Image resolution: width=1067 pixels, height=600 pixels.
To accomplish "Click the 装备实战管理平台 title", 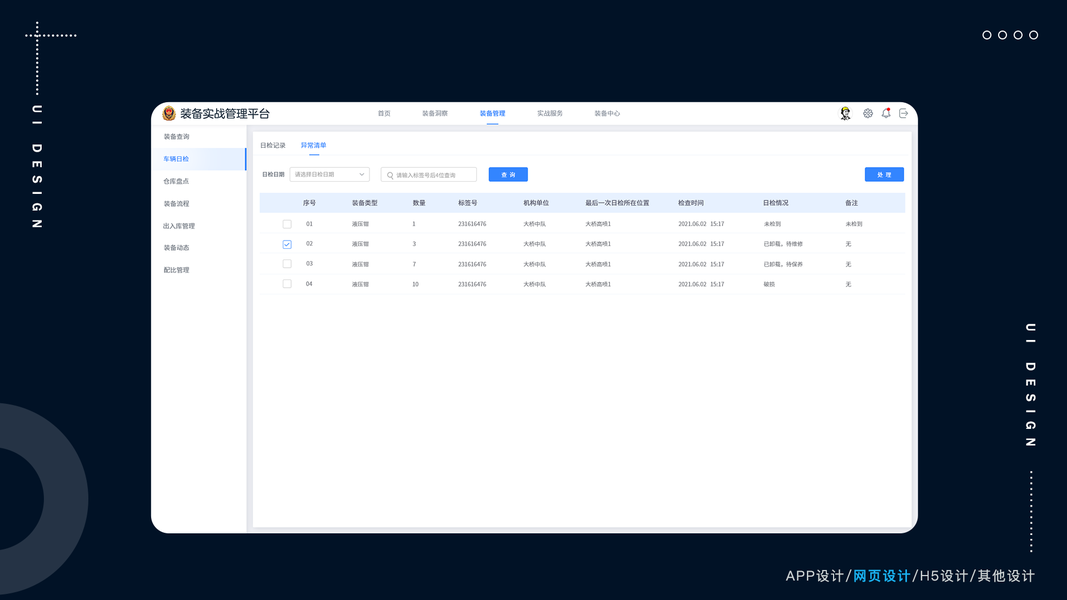I will point(225,114).
